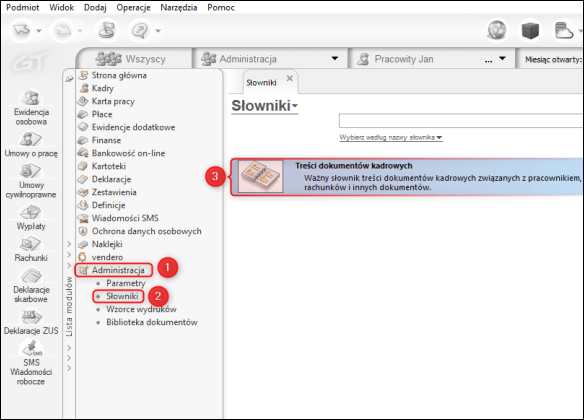Open Umowy cywilnoprawne shortcut
The image size is (584, 420).
click(31, 181)
